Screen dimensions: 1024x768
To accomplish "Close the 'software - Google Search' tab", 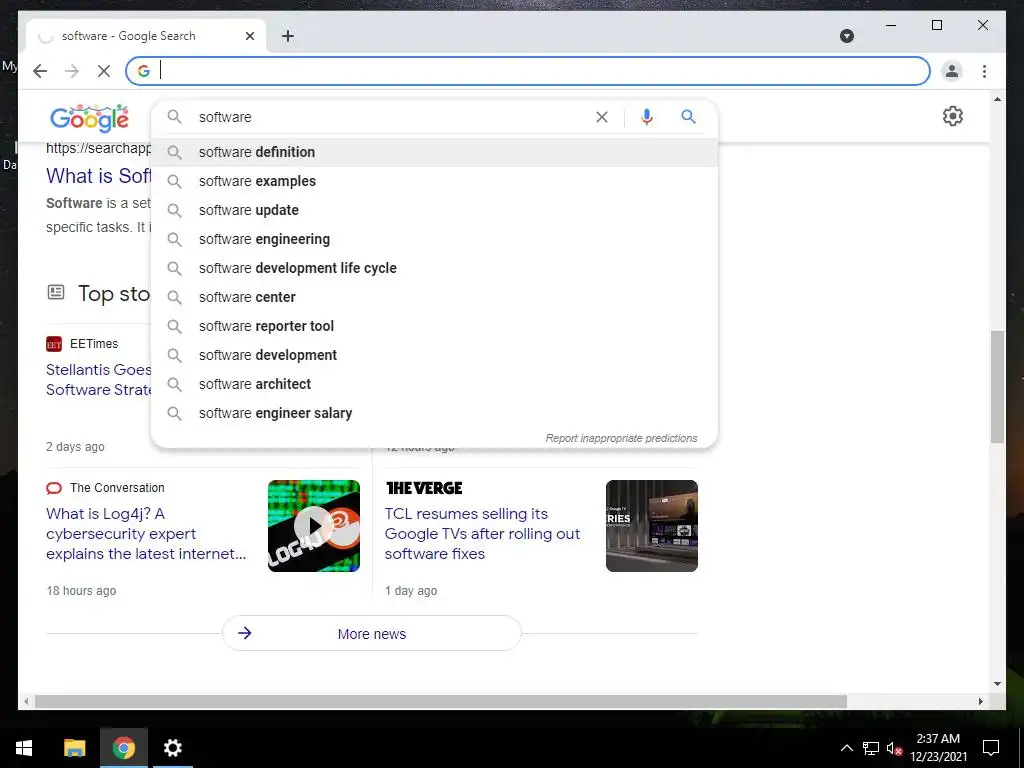I will pos(249,36).
